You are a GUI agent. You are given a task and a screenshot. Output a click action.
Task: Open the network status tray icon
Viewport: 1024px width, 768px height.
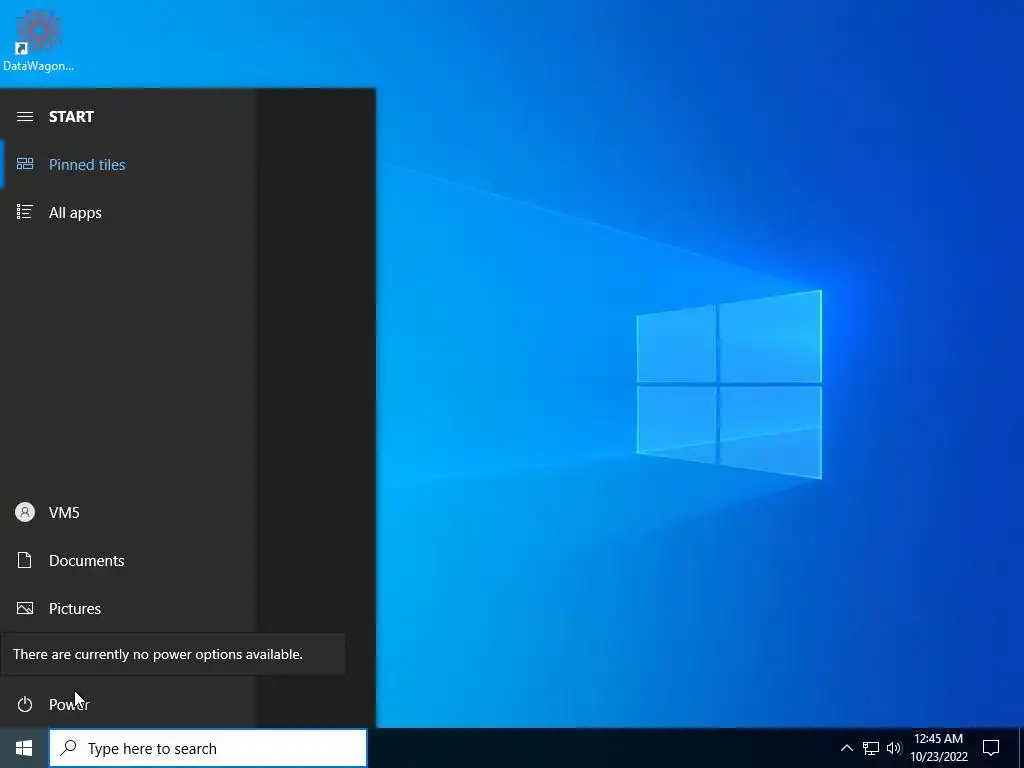click(871, 748)
